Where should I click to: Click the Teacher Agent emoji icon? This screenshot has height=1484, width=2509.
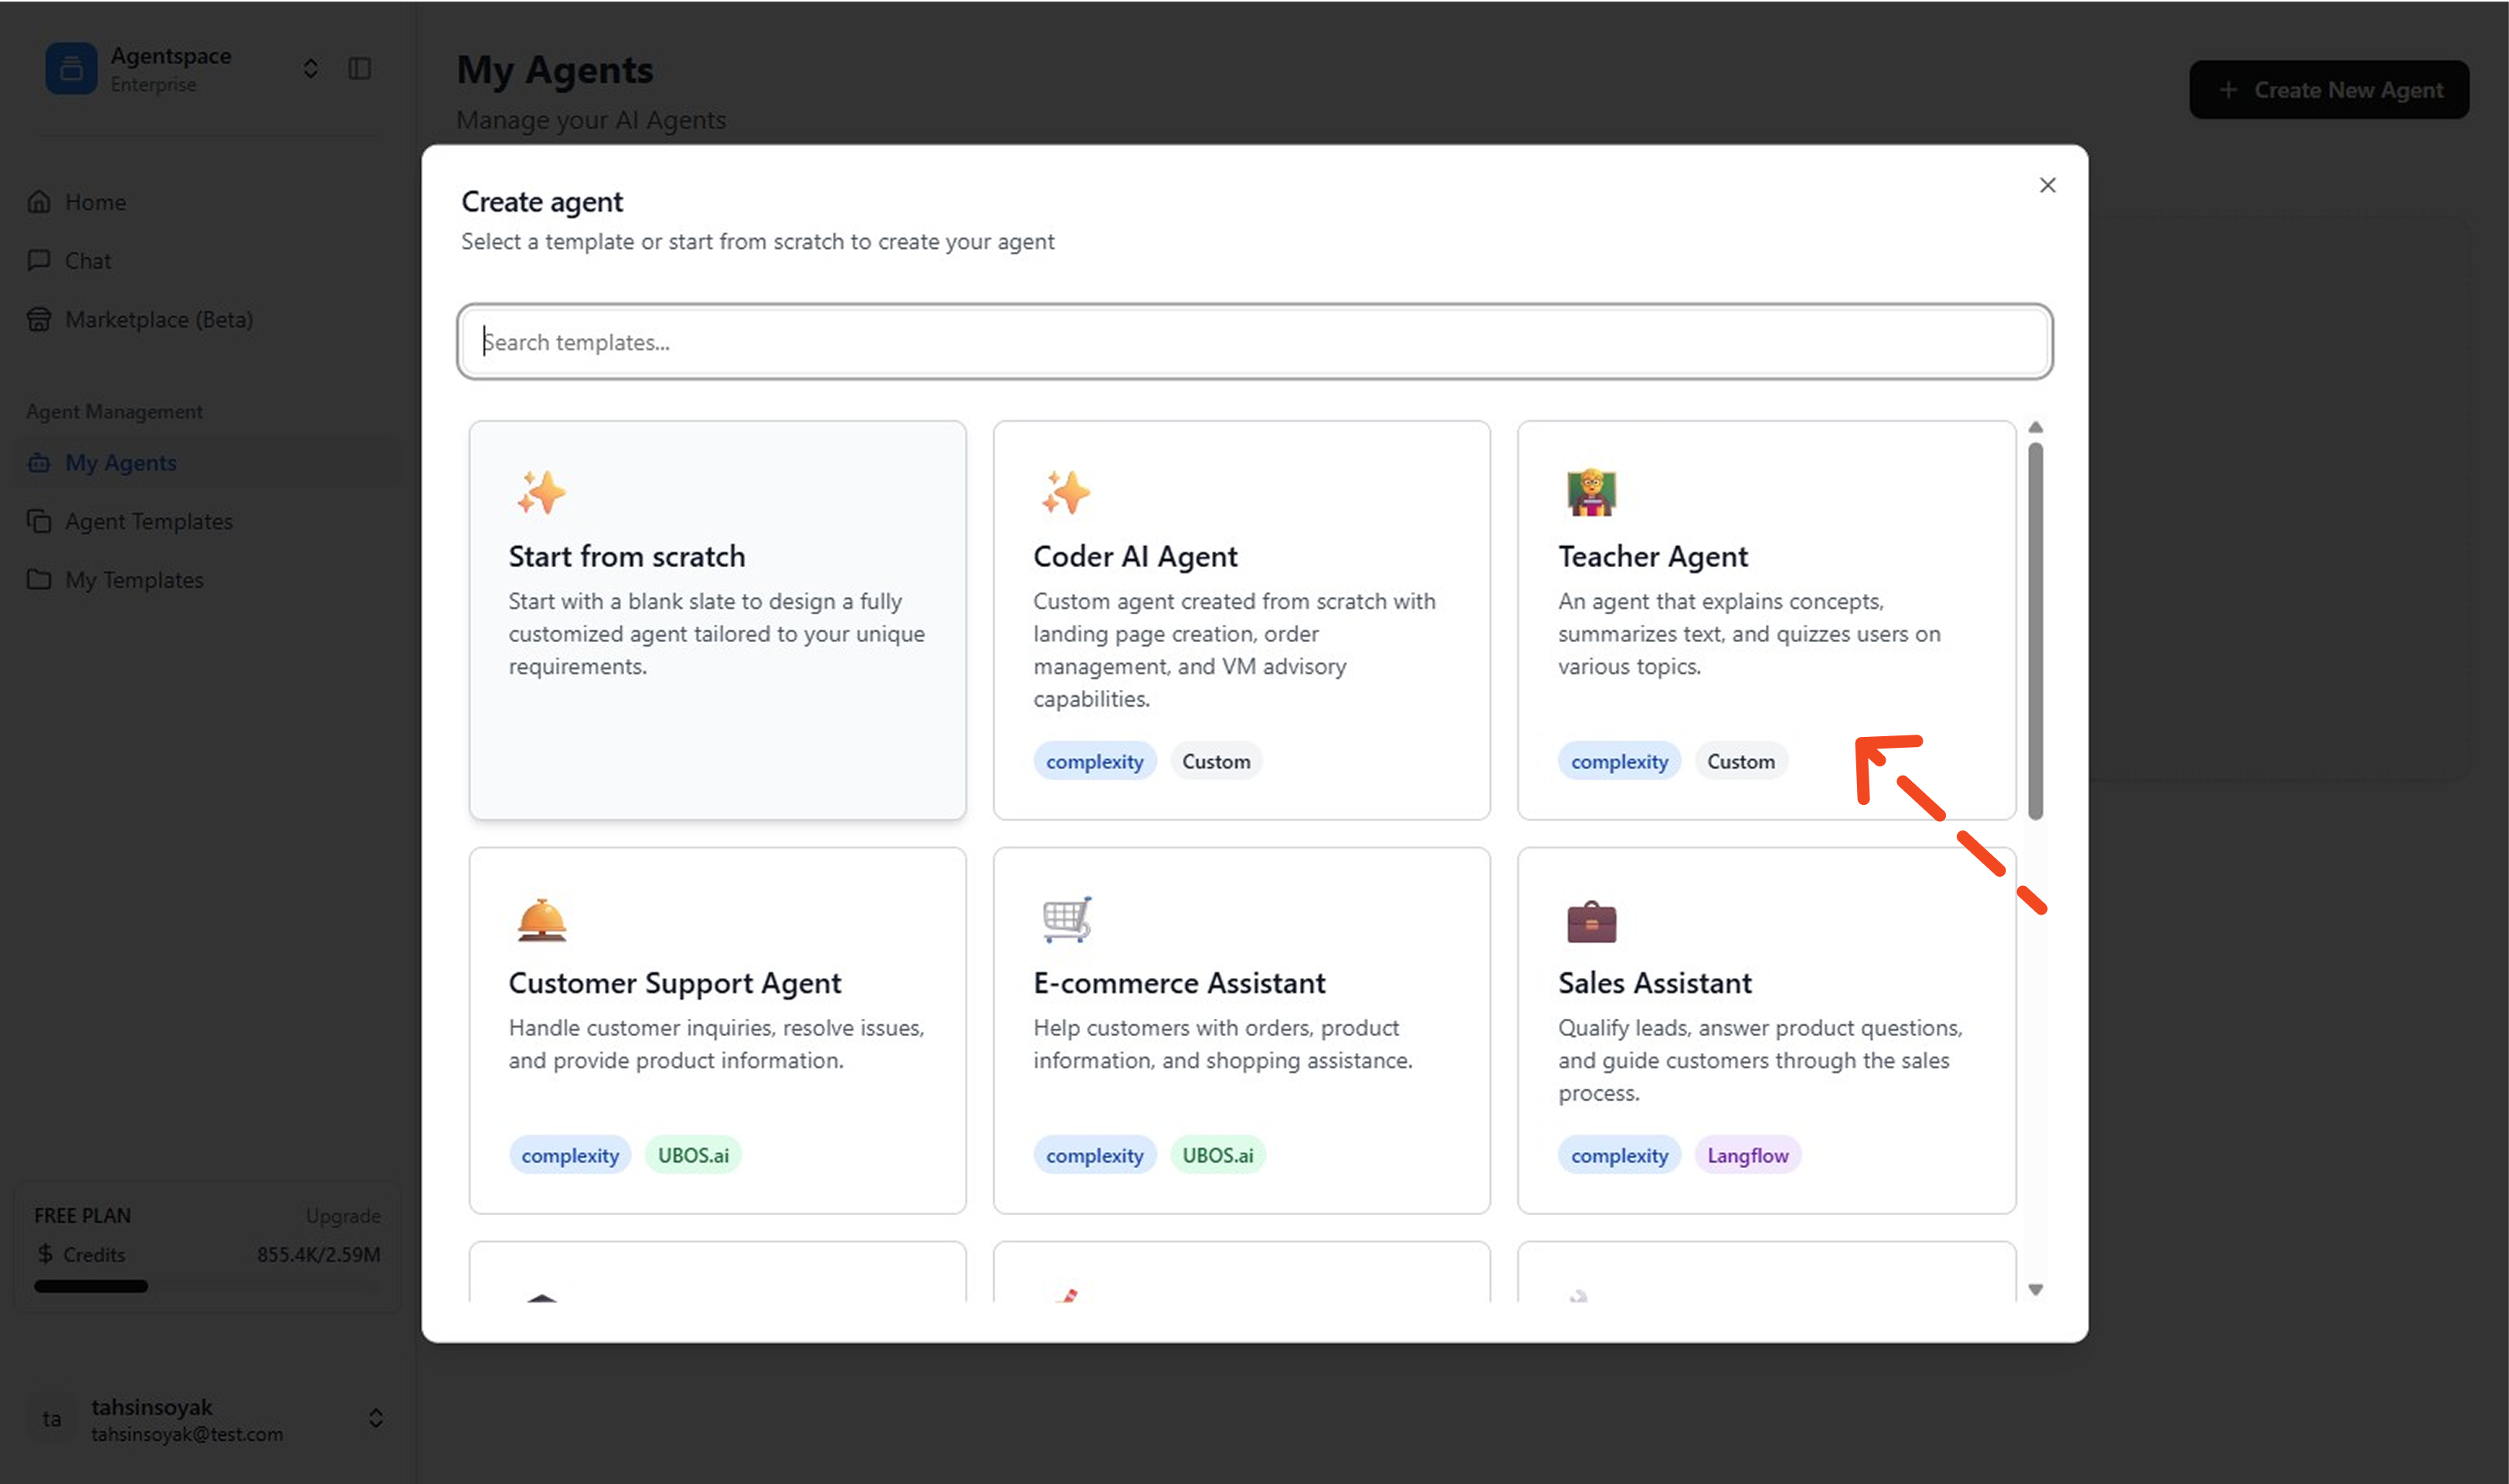point(1590,492)
